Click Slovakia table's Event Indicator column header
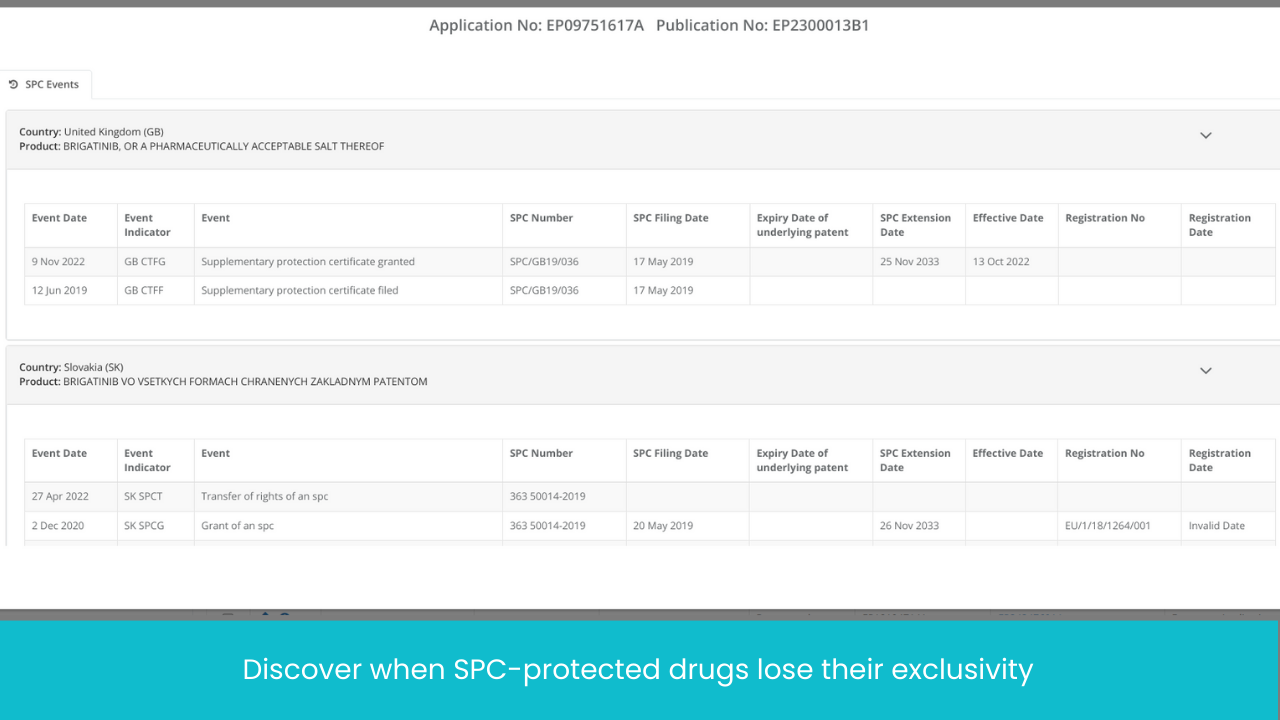1280x720 pixels. click(x=147, y=460)
